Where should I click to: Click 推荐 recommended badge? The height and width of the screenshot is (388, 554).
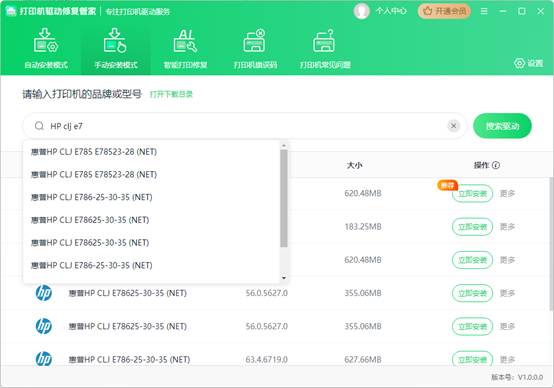(x=447, y=185)
